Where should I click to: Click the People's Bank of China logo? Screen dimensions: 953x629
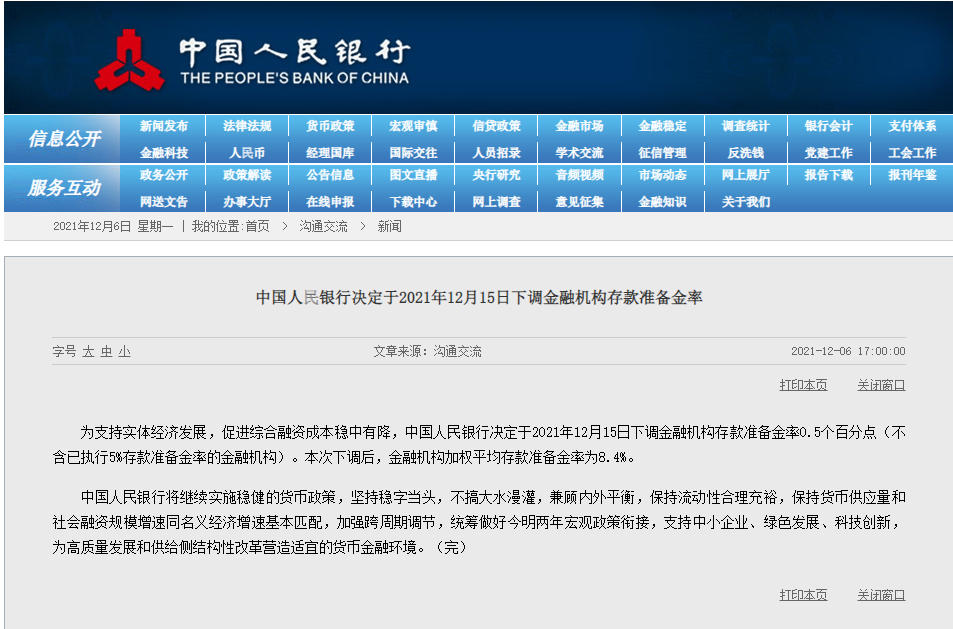click(x=130, y=60)
